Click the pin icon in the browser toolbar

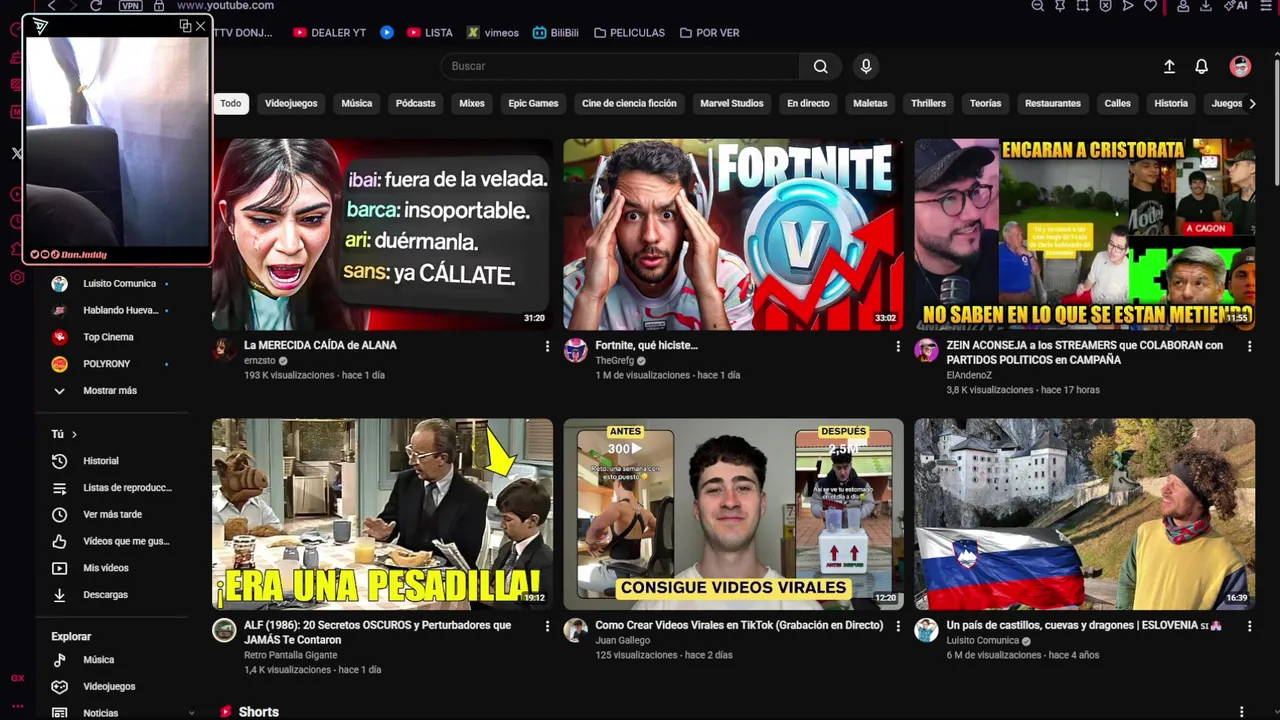1060,6
